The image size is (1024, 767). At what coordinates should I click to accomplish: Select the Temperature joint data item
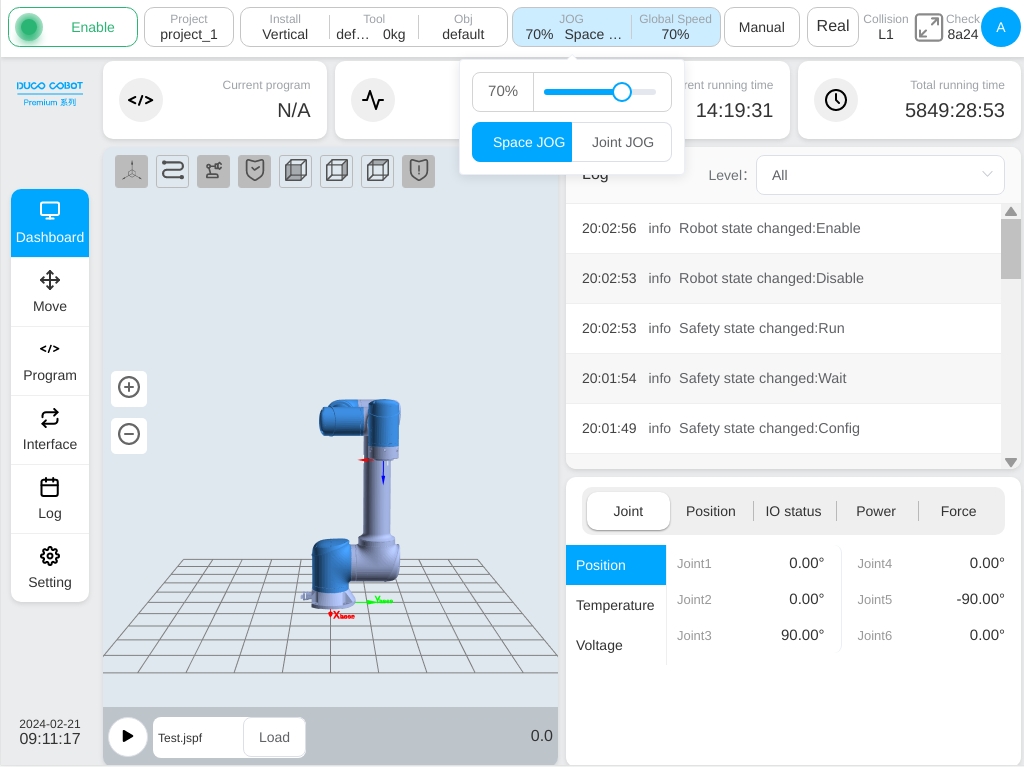(616, 606)
